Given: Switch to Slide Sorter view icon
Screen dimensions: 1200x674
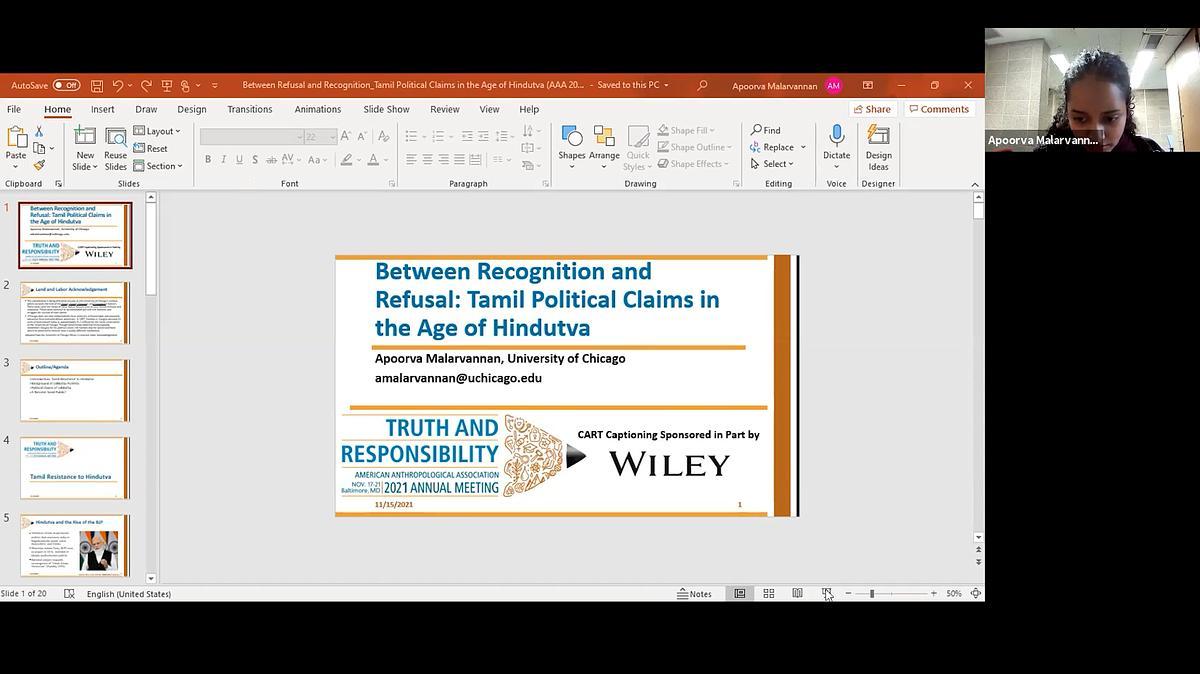Looking at the screenshot, I should point(769,594).
